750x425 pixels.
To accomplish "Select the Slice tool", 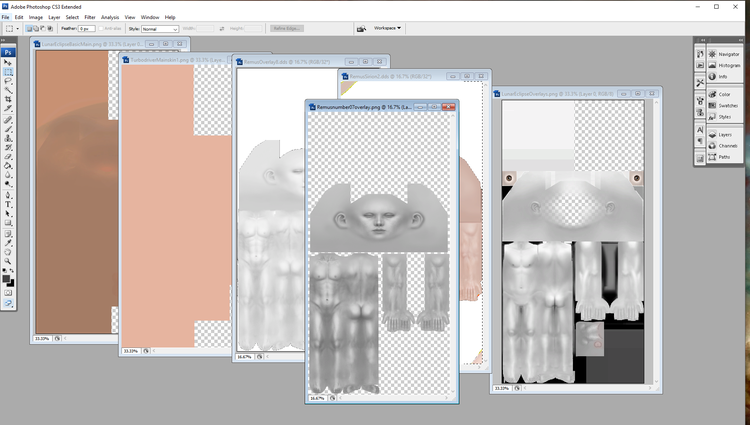I will (8, 108).
